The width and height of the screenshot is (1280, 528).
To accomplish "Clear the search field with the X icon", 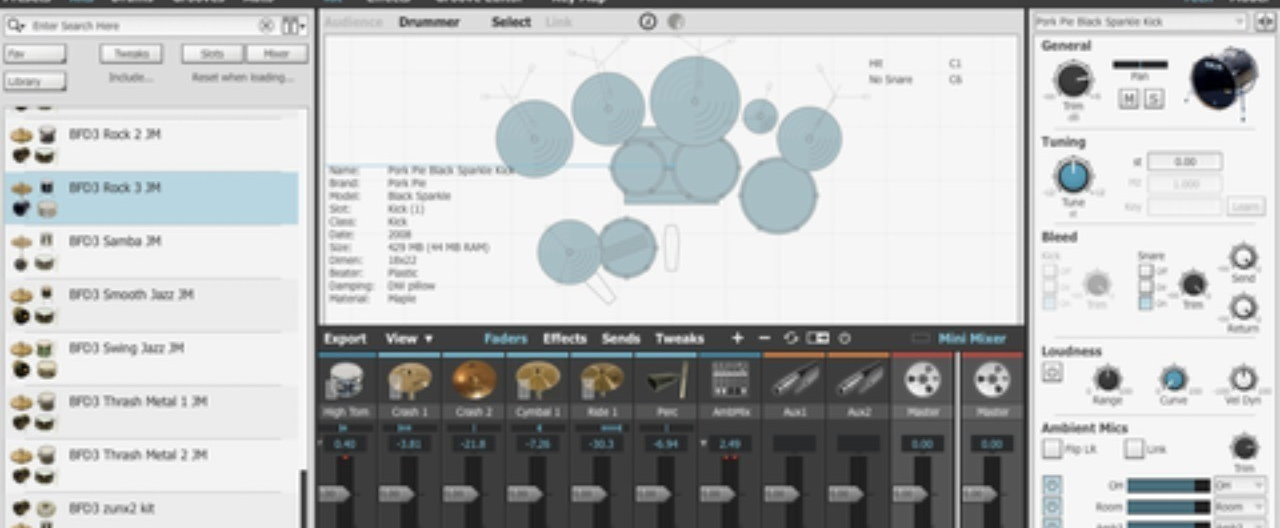I will 266,25.
